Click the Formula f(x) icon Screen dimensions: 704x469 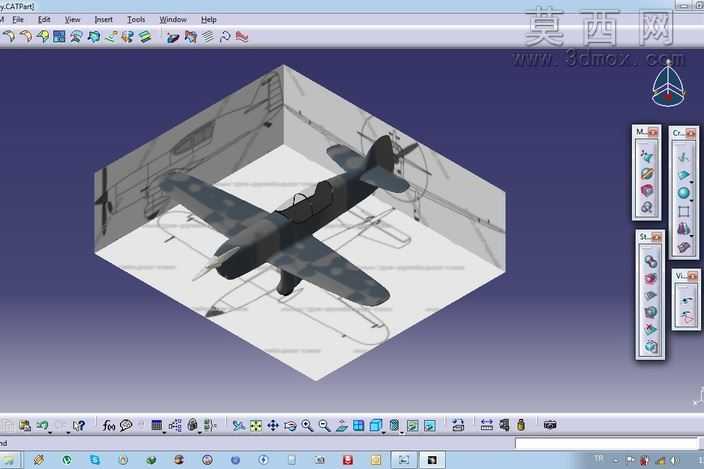tap(109, 425)
